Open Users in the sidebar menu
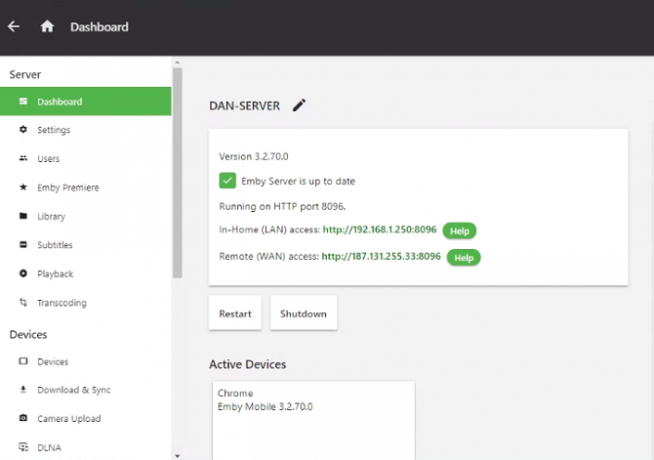Viewport: 654px width, 460px height. click(86, 158)
